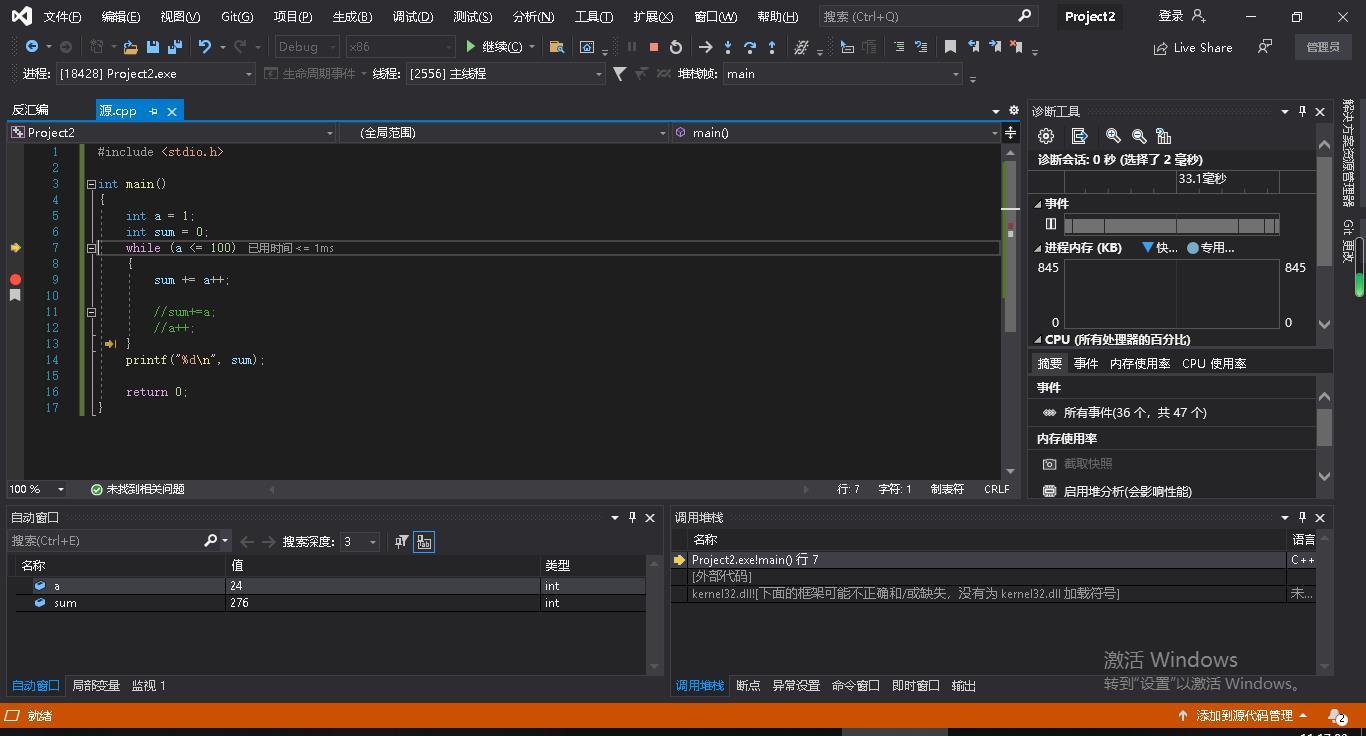The image size is (1366, 736).
Task: Collapse the 事件 section in diagnostics
Action: (1038, 204)
